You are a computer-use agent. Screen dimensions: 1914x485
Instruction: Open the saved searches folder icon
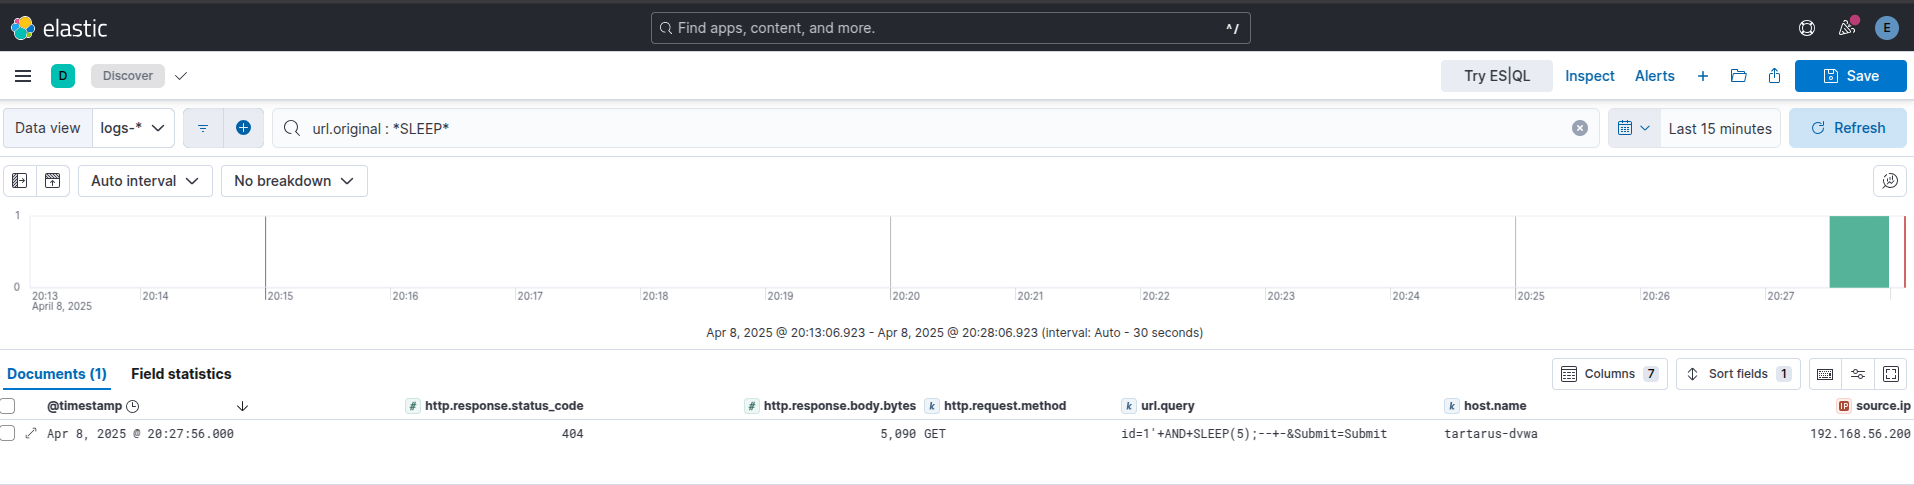(1738, 76)
